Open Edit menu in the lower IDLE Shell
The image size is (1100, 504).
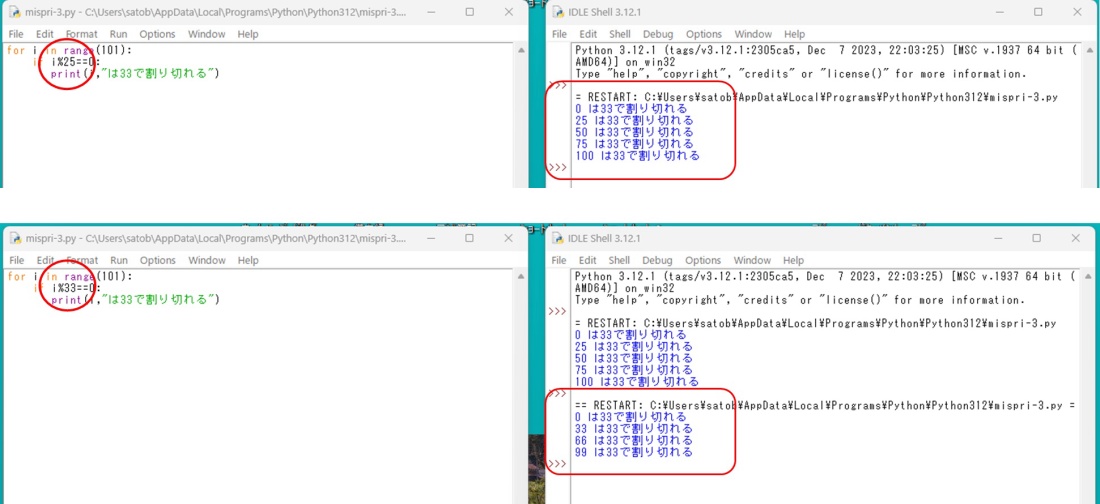click(x=588, y=260)
